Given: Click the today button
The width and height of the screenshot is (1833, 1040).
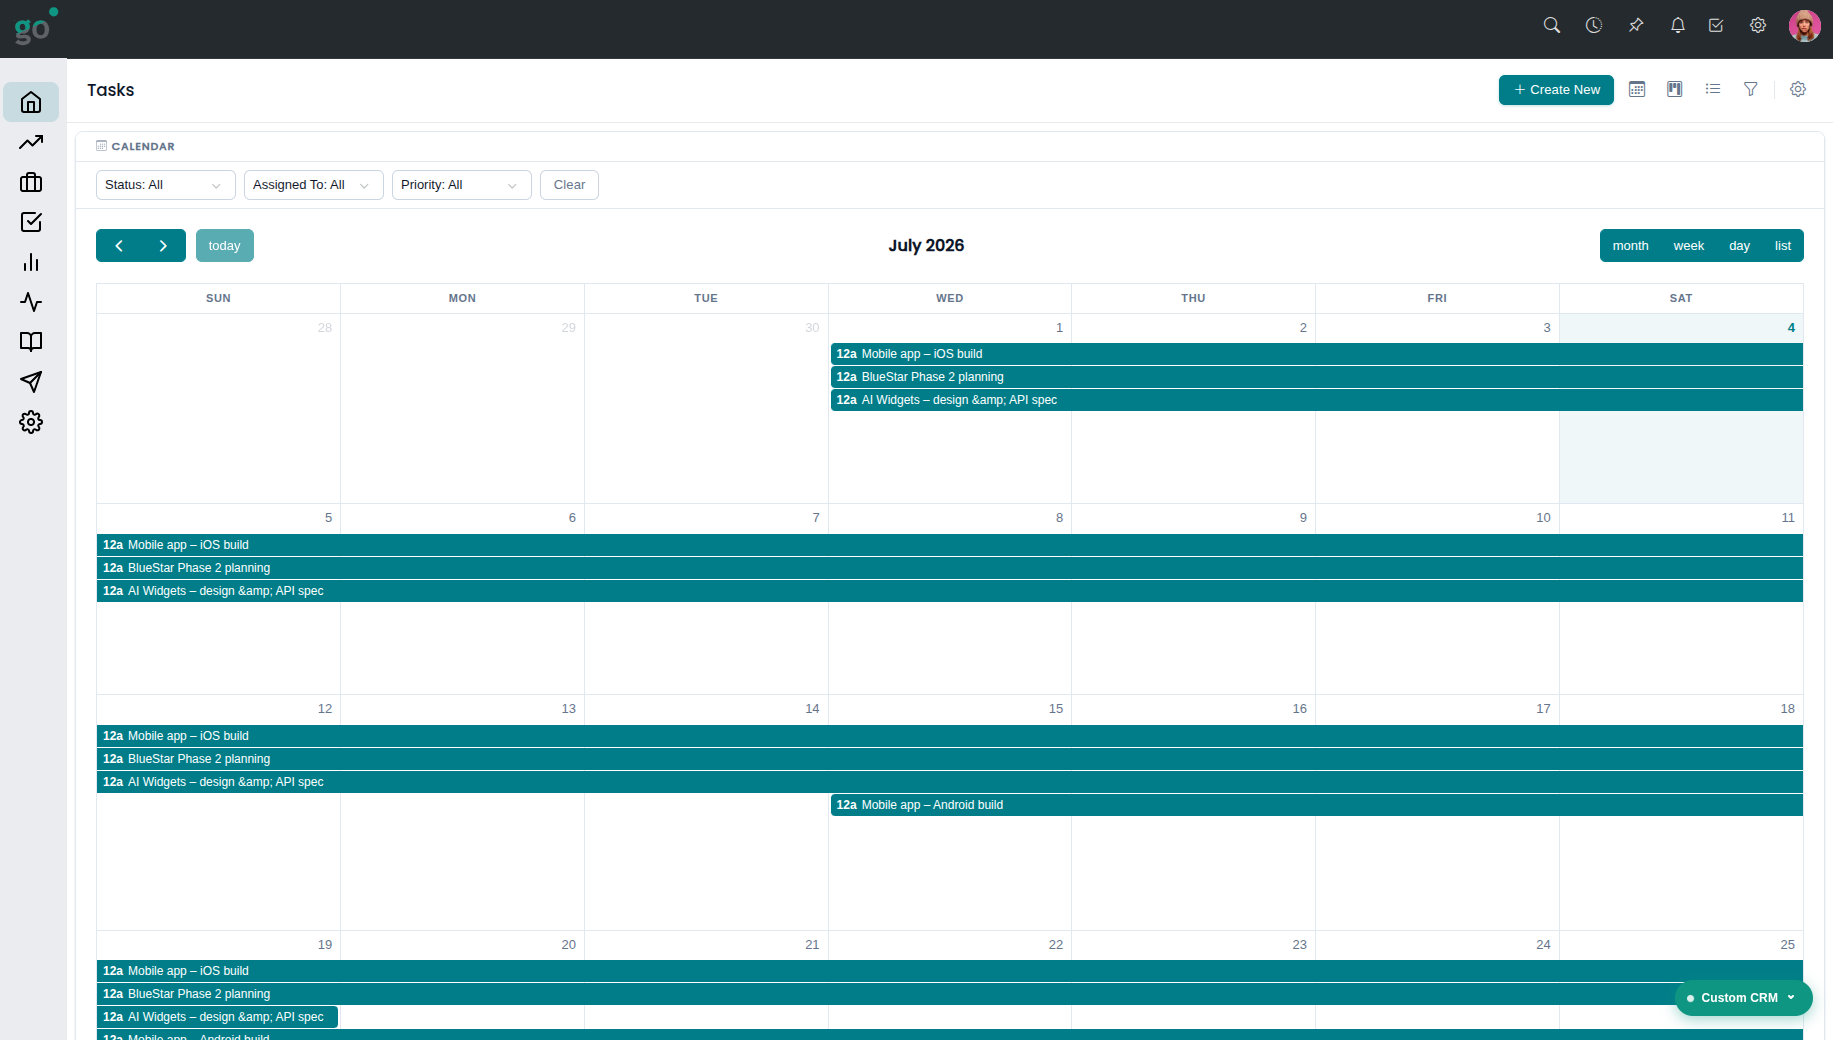Looking at the screenshot, I should (x=225, y=246).
